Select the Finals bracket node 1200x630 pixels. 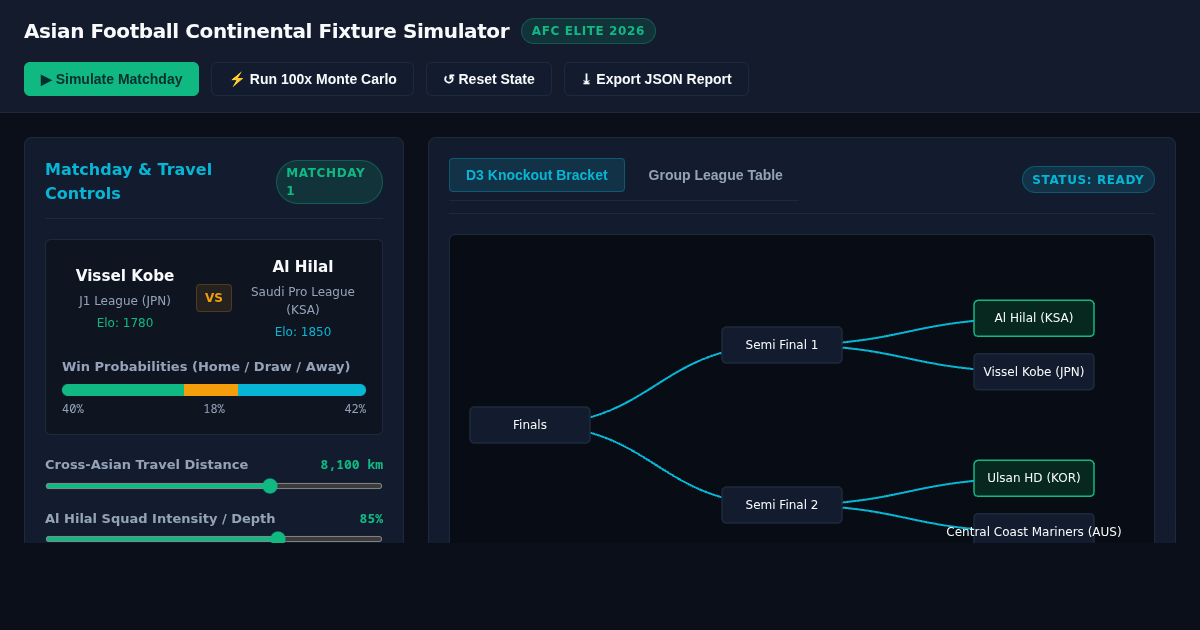pyautogui.click(x=530, y=425)
